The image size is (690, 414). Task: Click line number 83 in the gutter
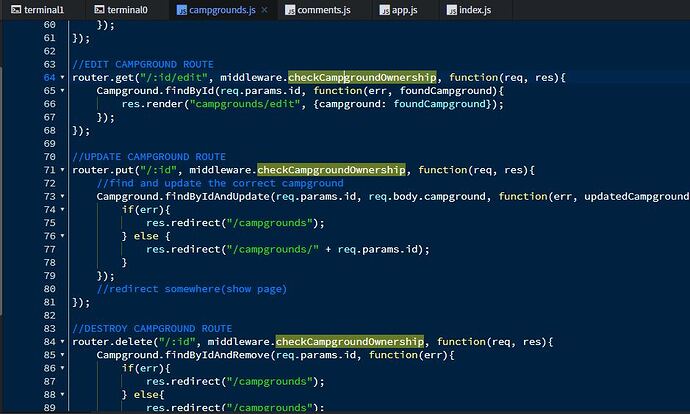pyautogui.click(x=50, y=328)
